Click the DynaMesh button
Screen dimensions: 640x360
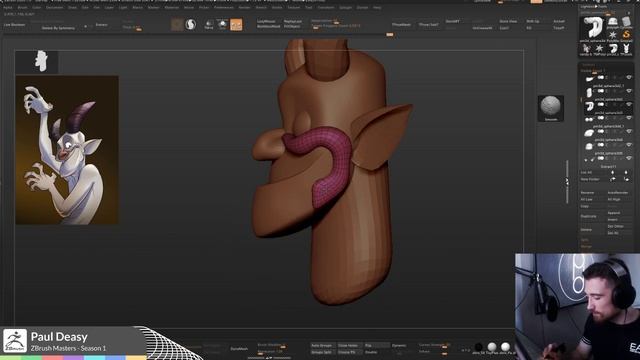click(239, 349)
